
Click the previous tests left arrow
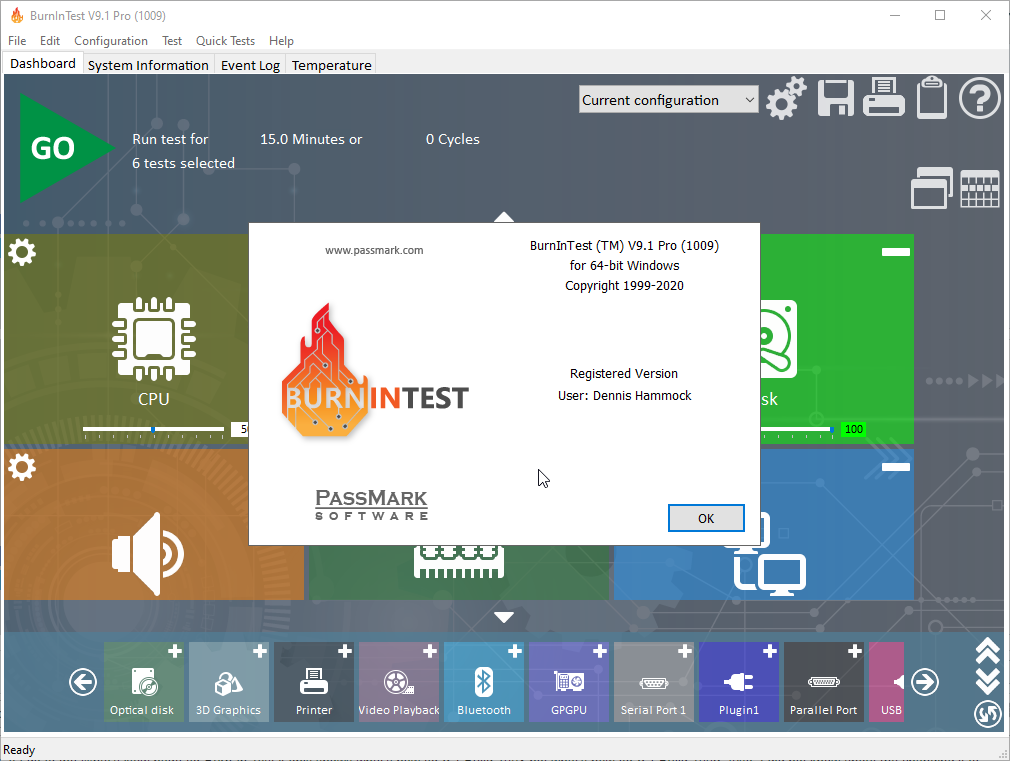pos(83,682)
